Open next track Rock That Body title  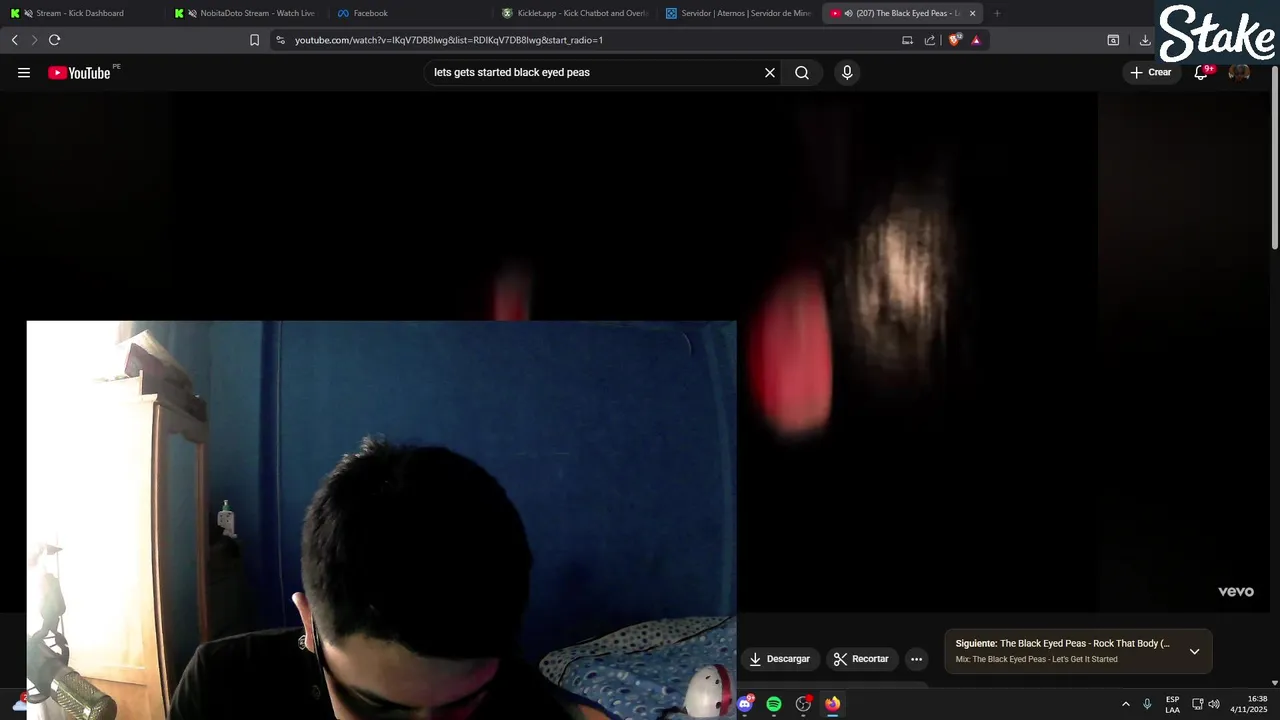[x=1062, y=643]
